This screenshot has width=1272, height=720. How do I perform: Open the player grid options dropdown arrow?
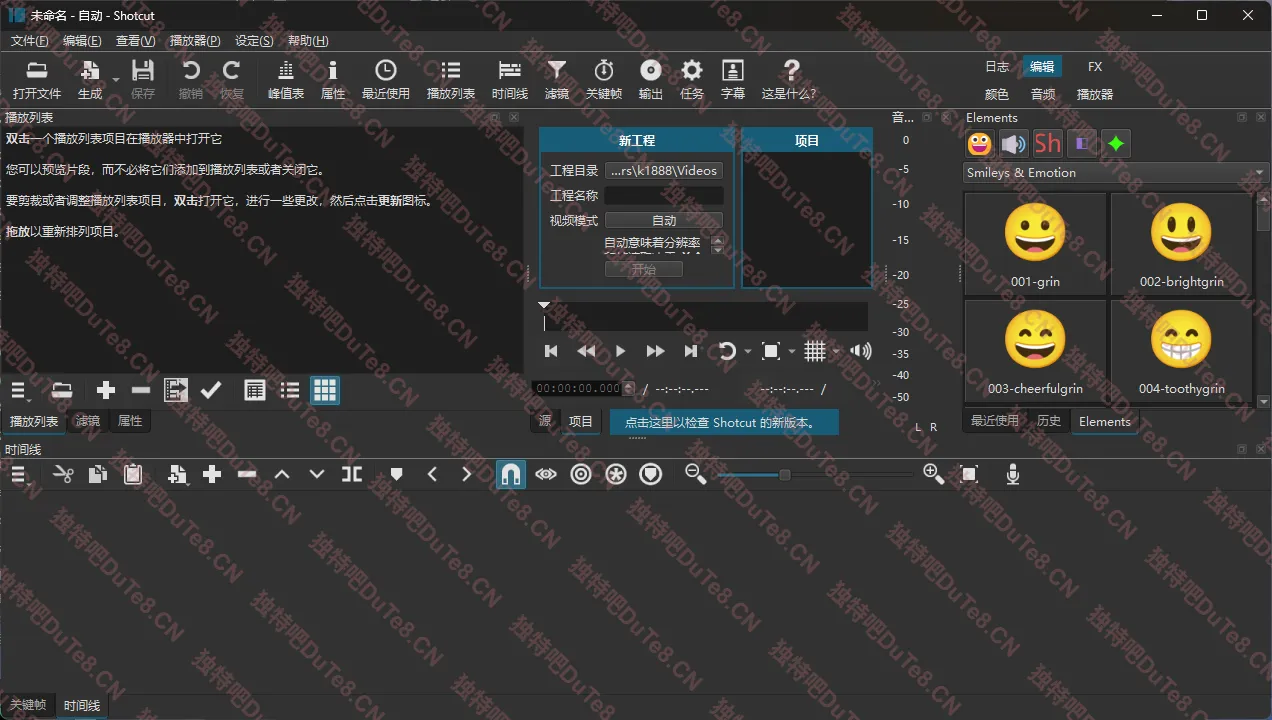(x=836, y=352)
